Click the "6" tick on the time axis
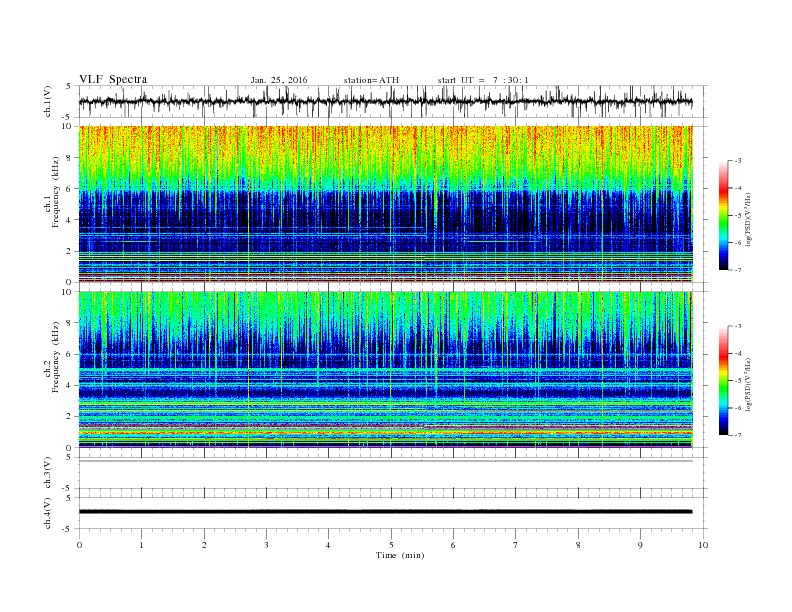 coord(453,545)
